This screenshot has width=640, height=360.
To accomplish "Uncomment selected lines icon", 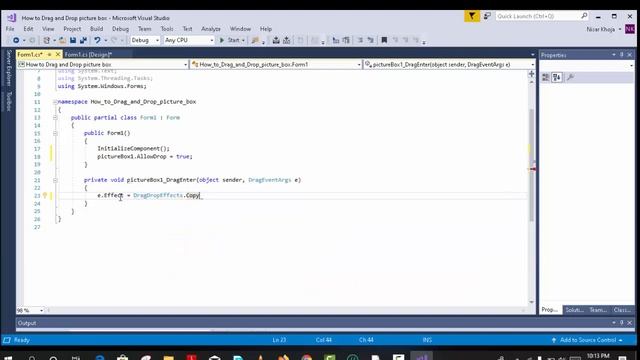I will tap(371, 40).
